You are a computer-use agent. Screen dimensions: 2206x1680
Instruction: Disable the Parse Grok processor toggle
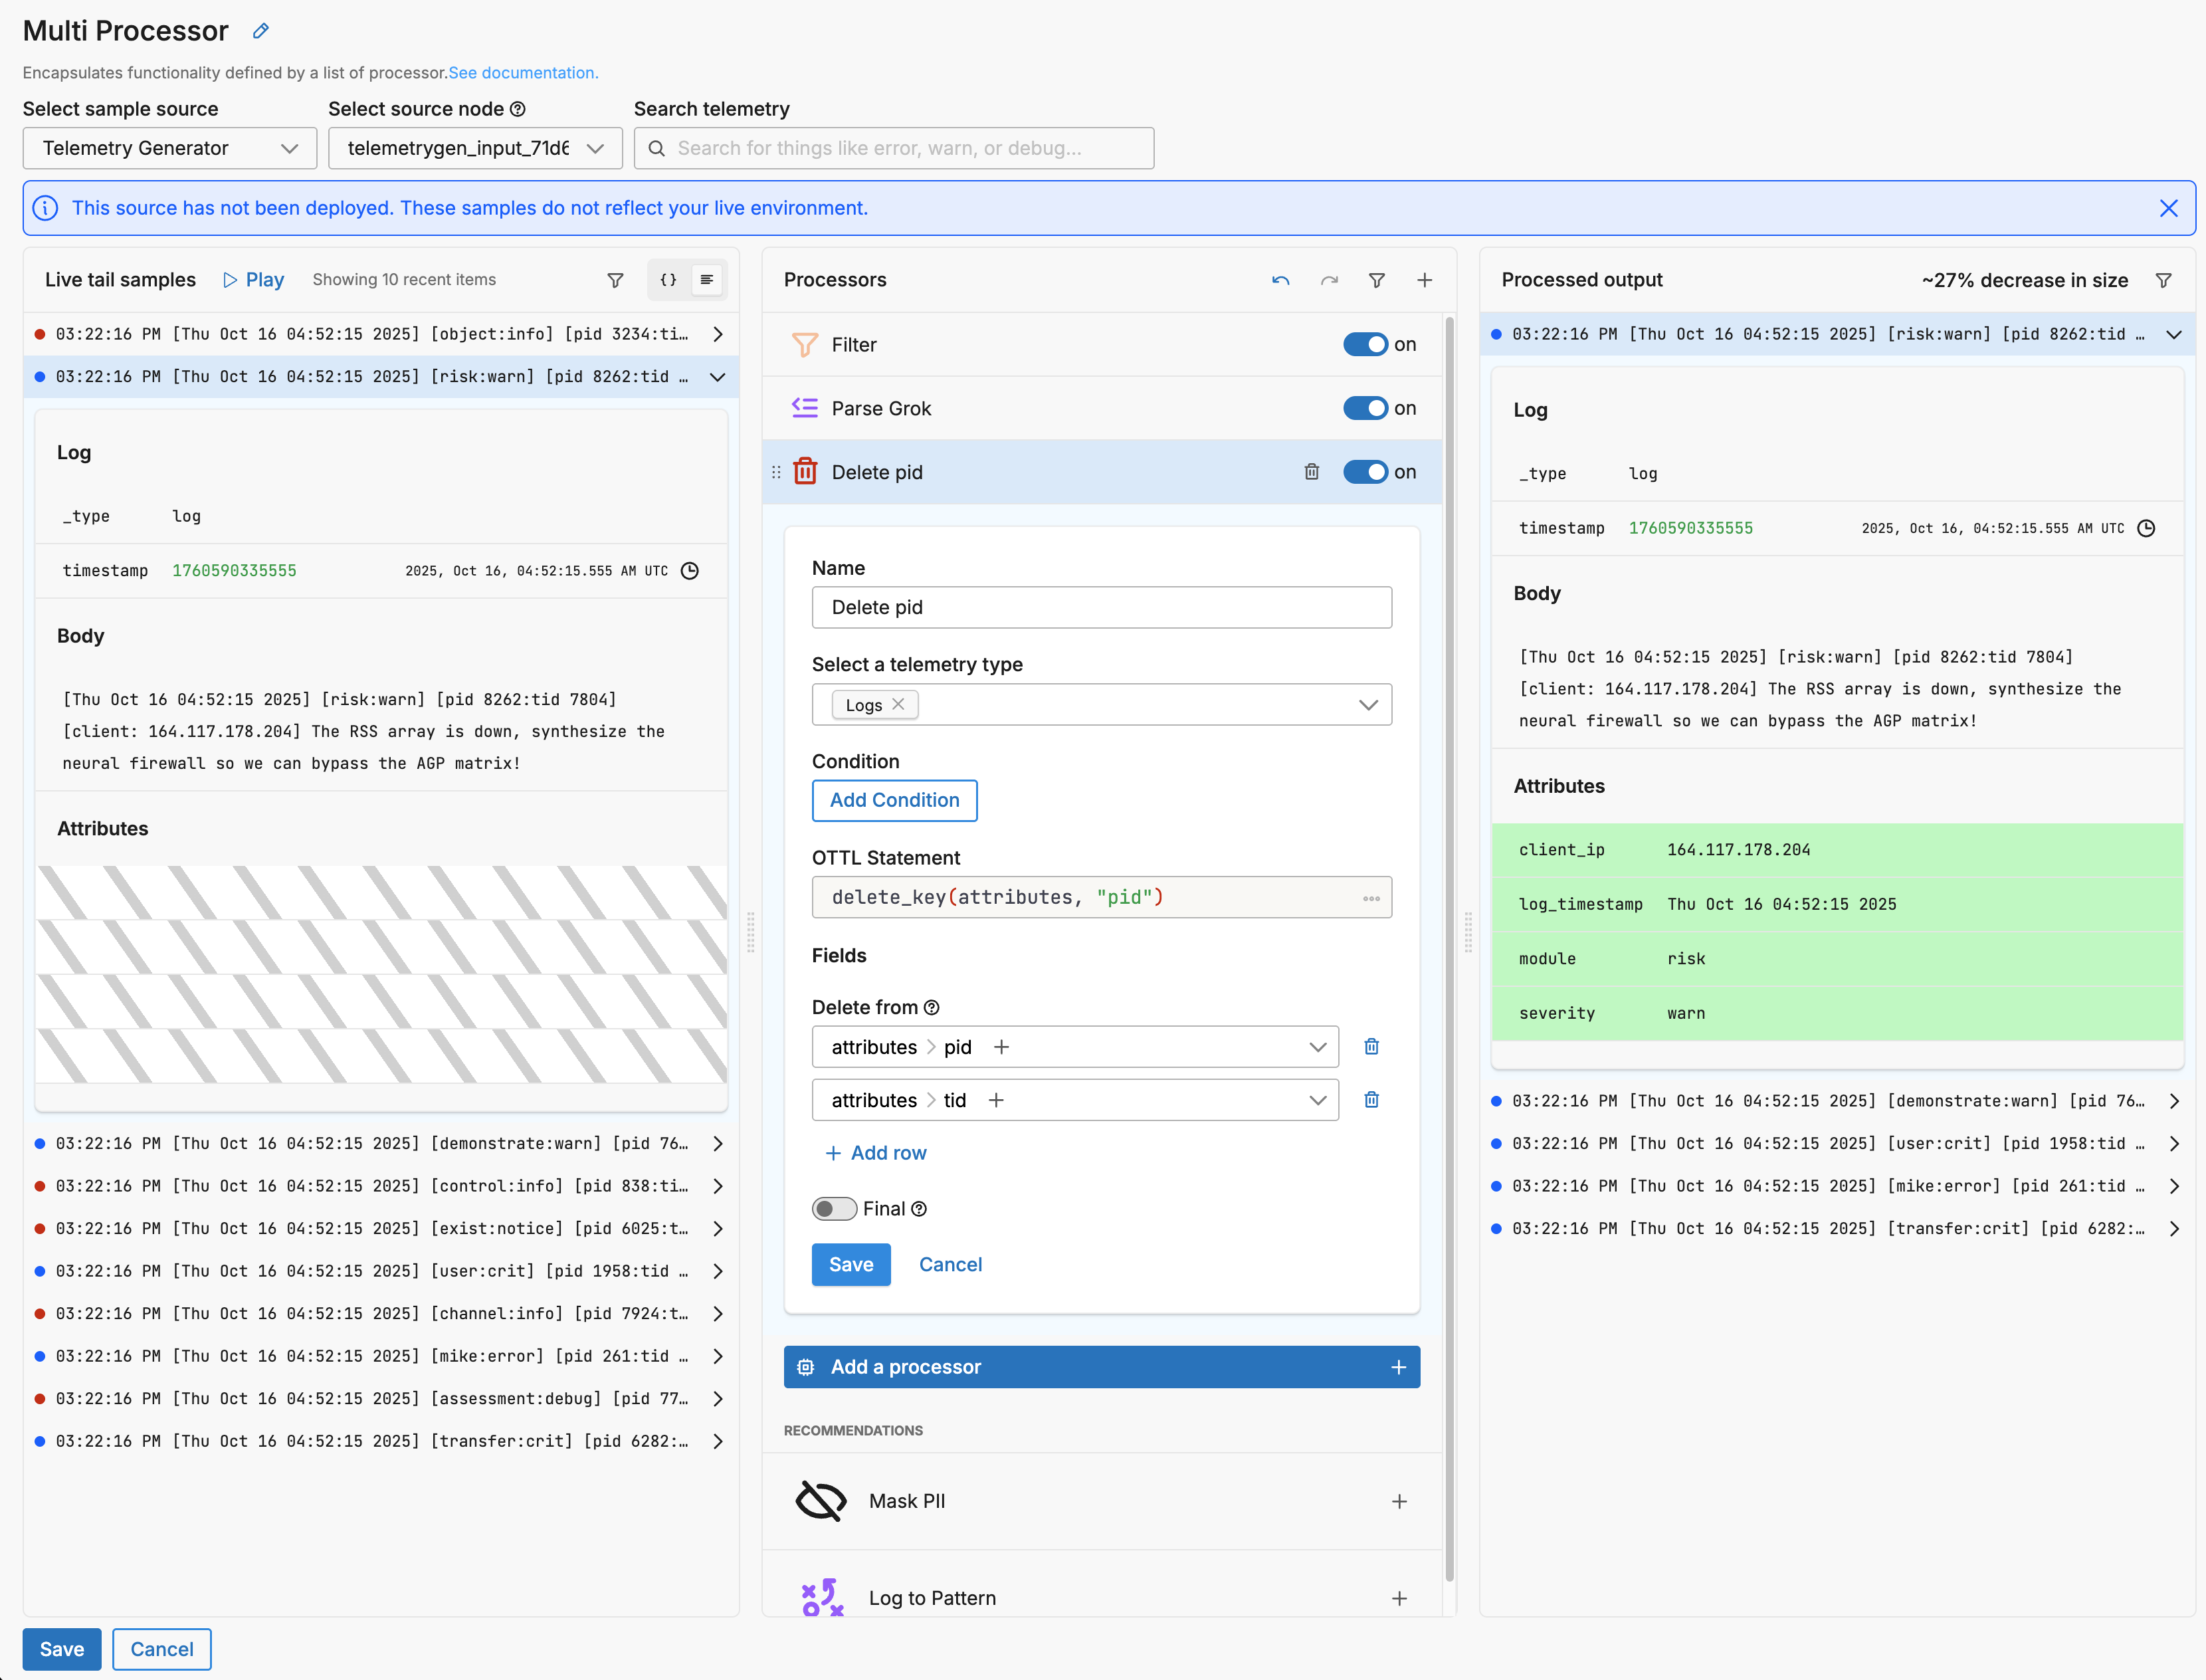pyautogui.click(x=1365, y=408)
